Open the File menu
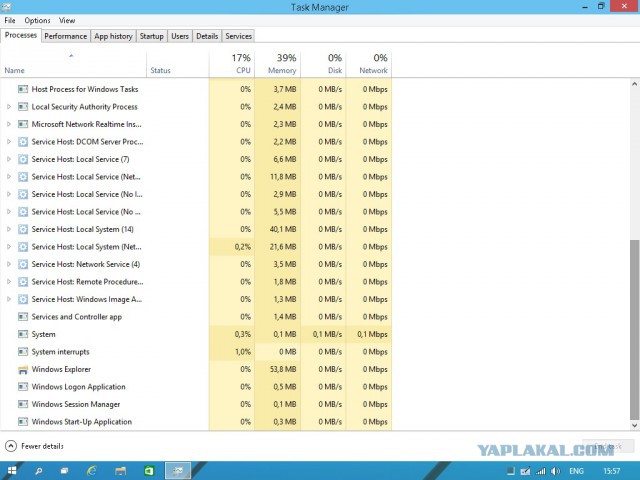The width and height of the screenshot is (640, 480). (x=10, y=20)
